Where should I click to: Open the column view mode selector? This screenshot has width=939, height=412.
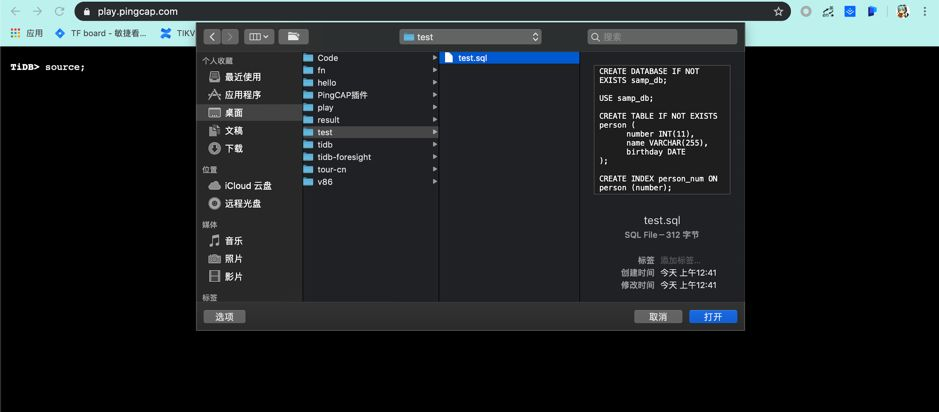(x=259, y=37)
